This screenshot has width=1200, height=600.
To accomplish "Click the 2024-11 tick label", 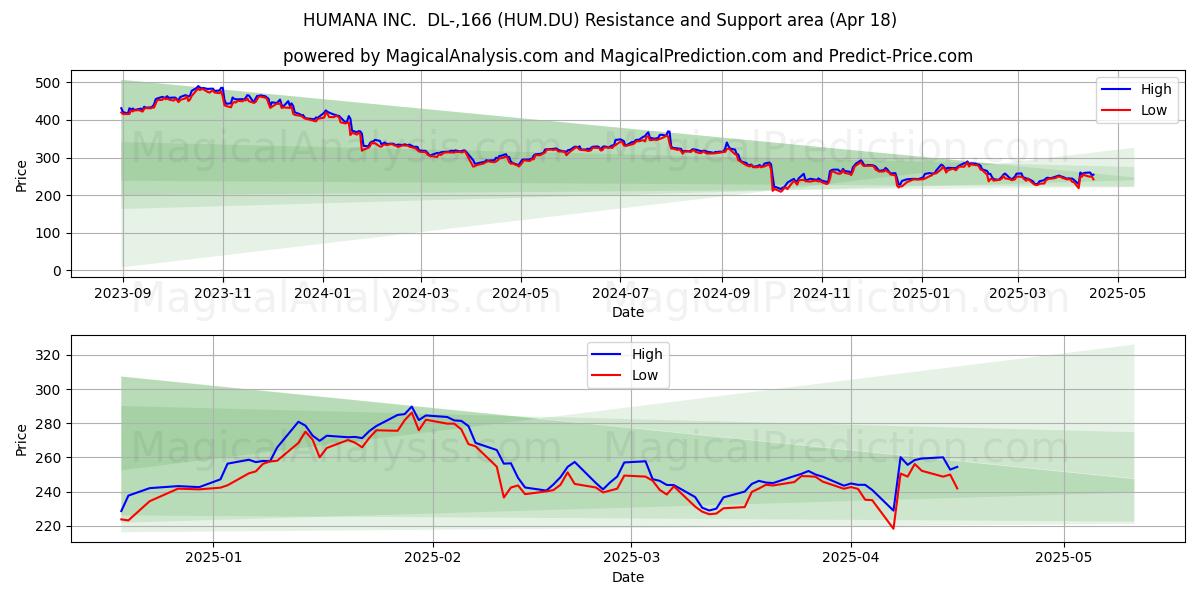I will coord(821,294).
